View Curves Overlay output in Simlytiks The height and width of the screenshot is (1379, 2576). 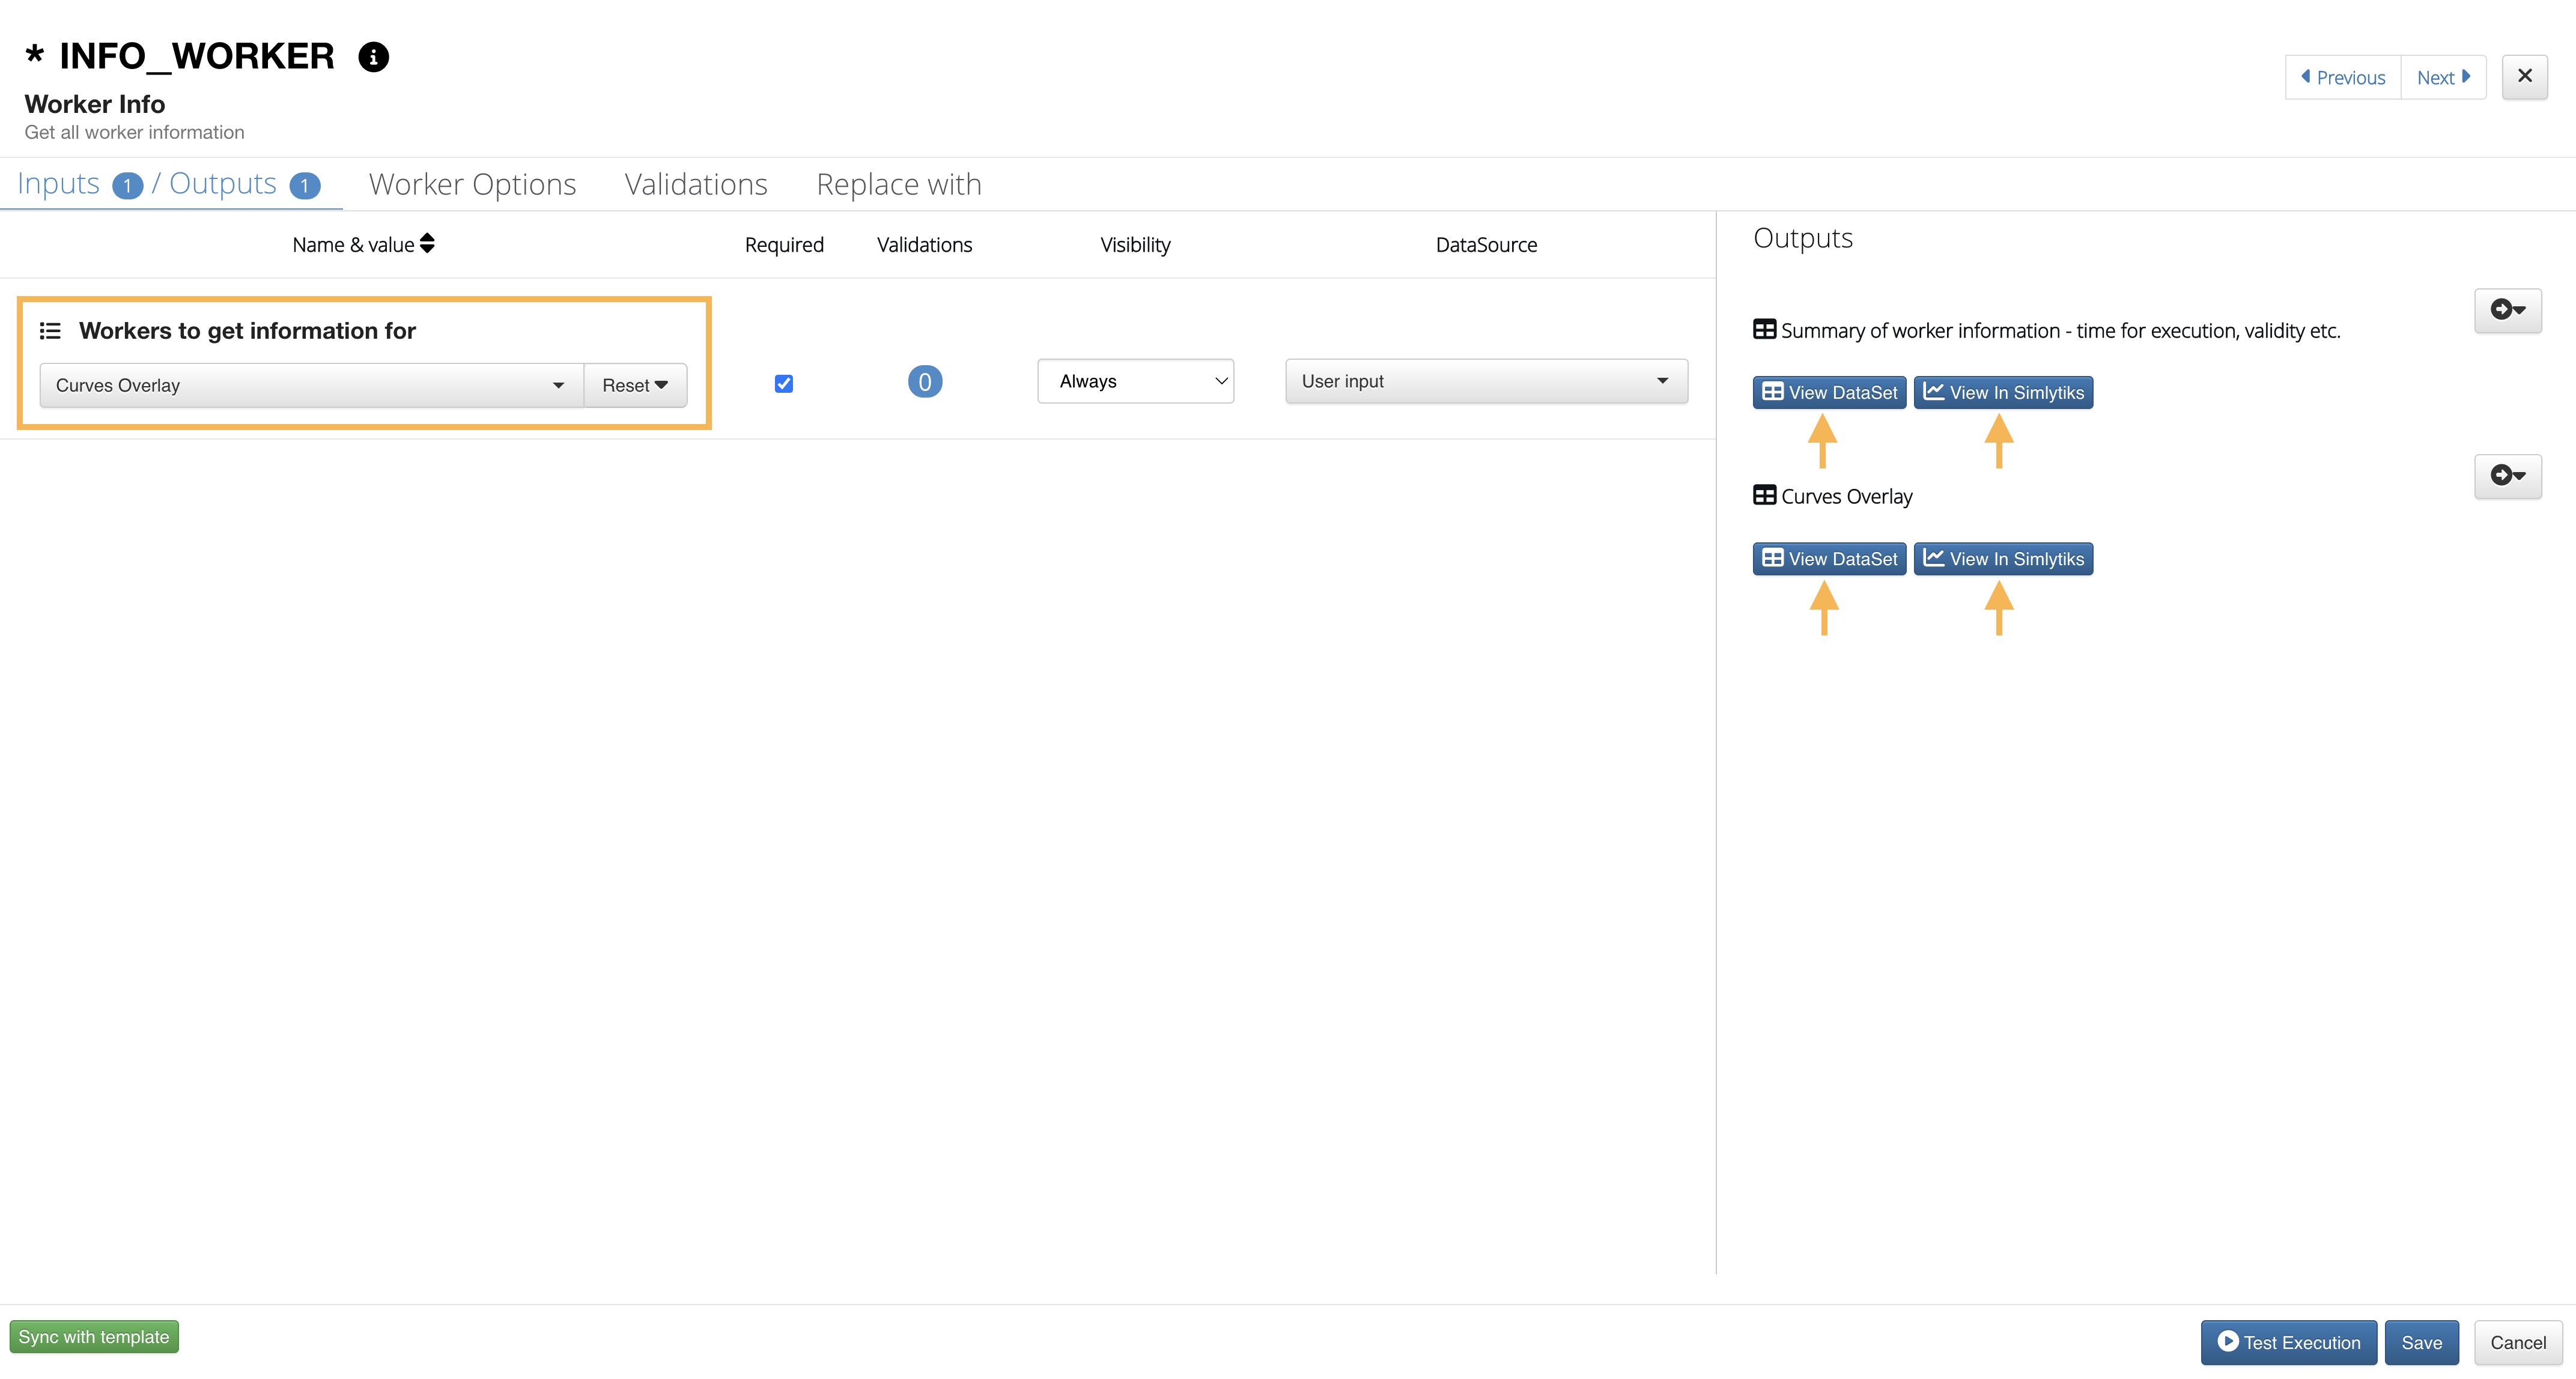click(x=2003, y=559)
